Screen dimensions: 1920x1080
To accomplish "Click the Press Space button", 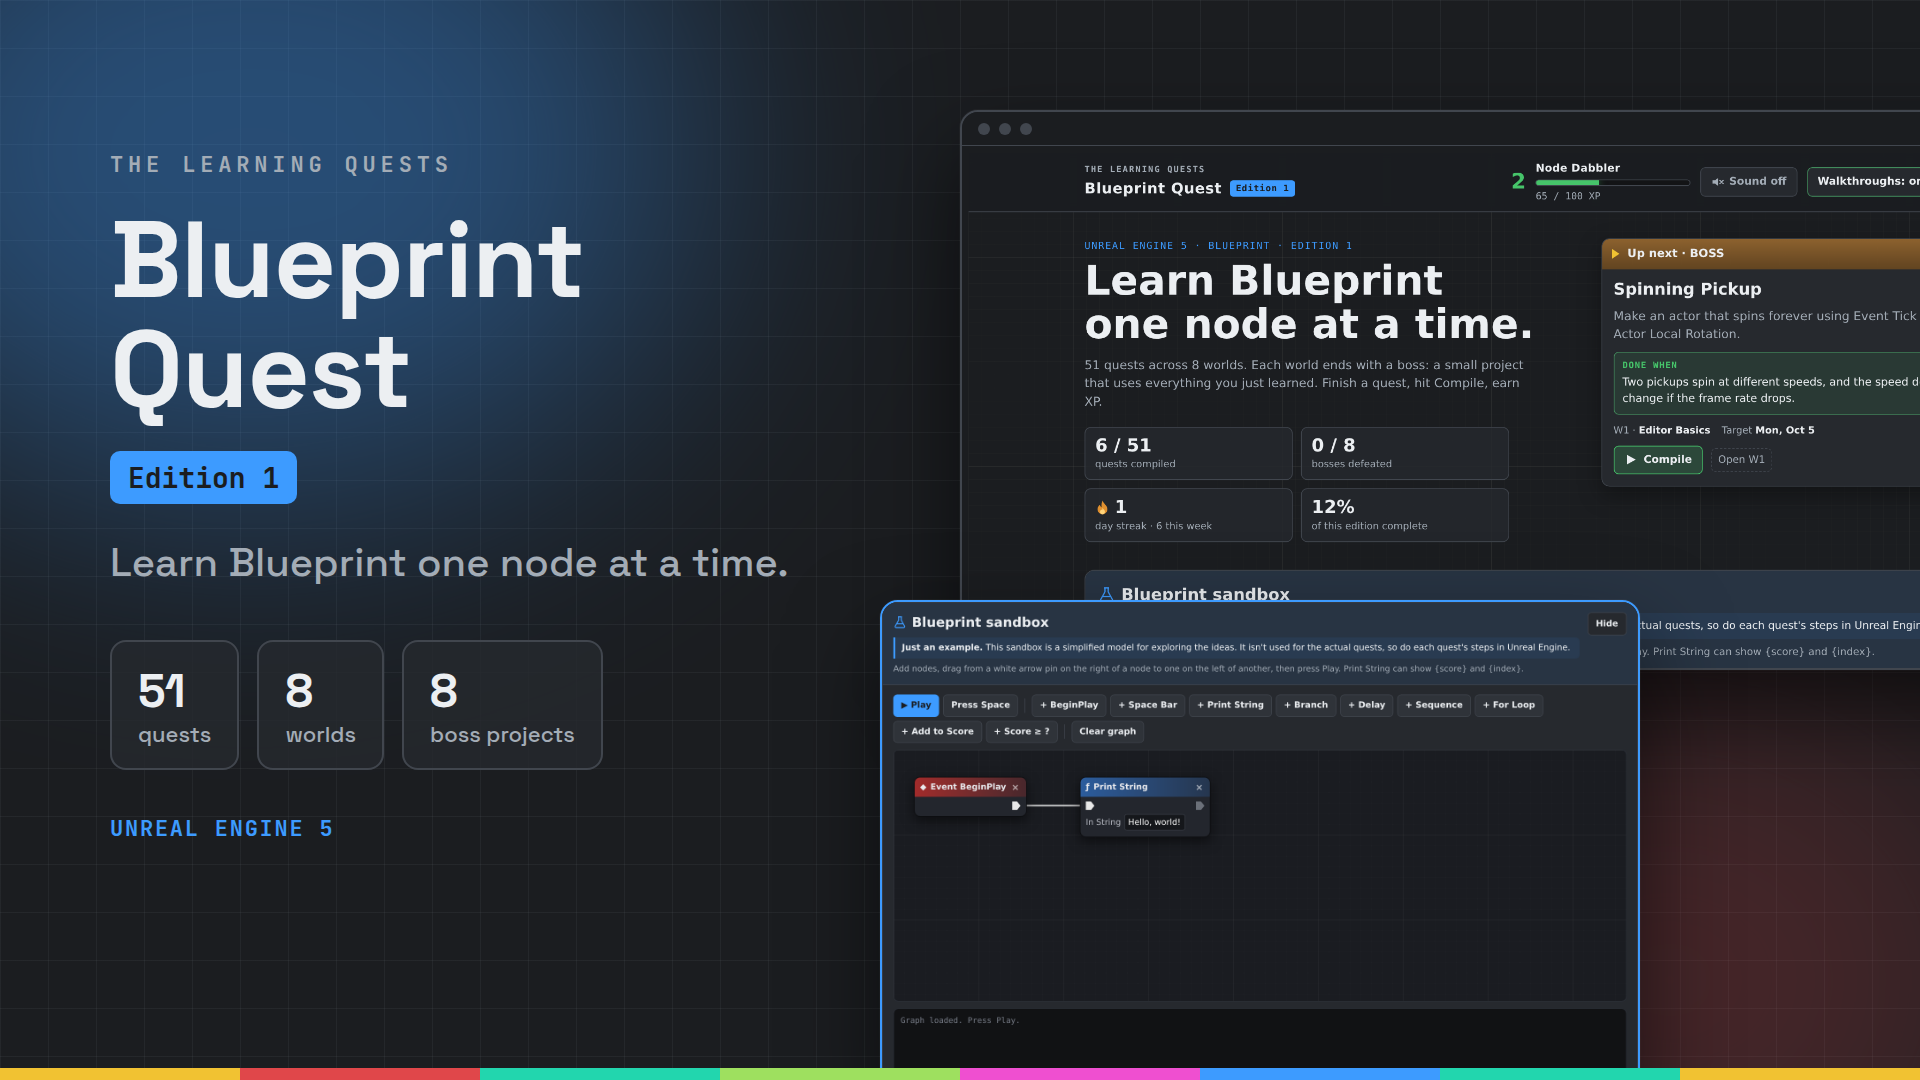I will (x=980, y=705).
